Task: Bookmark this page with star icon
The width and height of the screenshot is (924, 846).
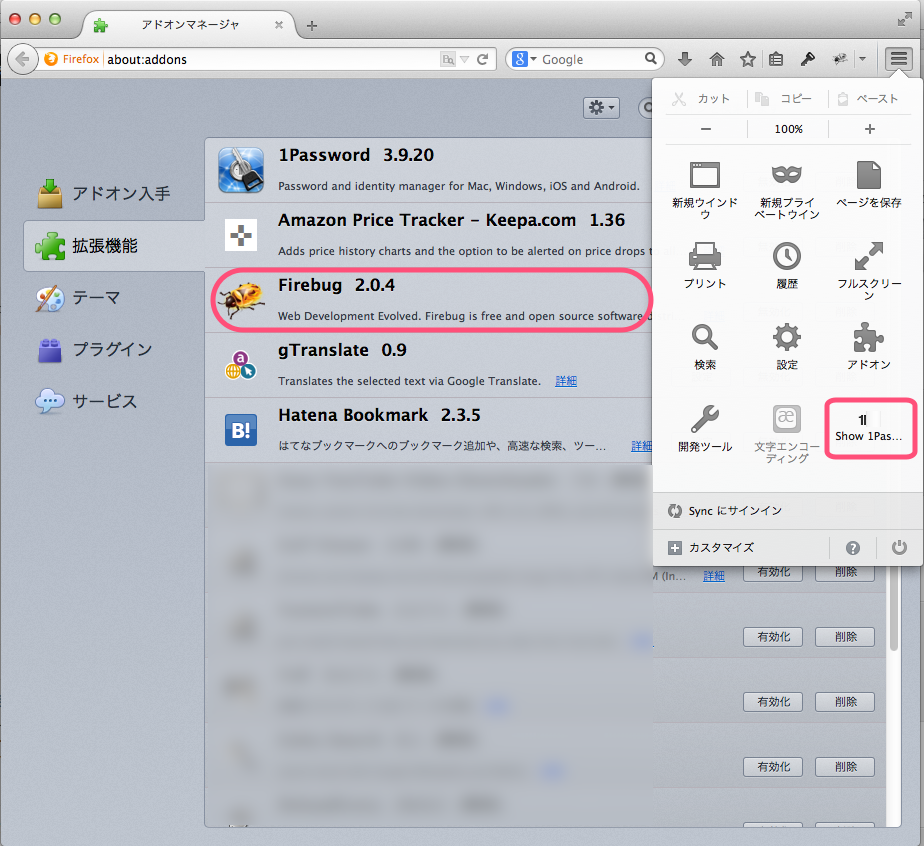Action: pos(748,59)
